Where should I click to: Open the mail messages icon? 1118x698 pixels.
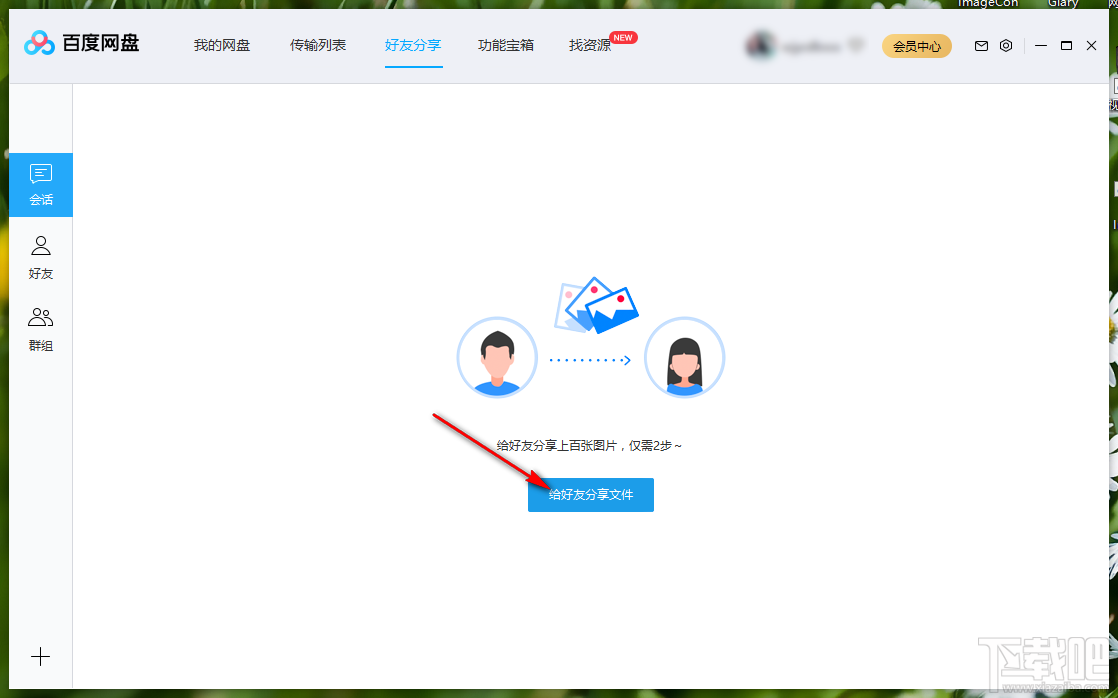click(981, 46)
